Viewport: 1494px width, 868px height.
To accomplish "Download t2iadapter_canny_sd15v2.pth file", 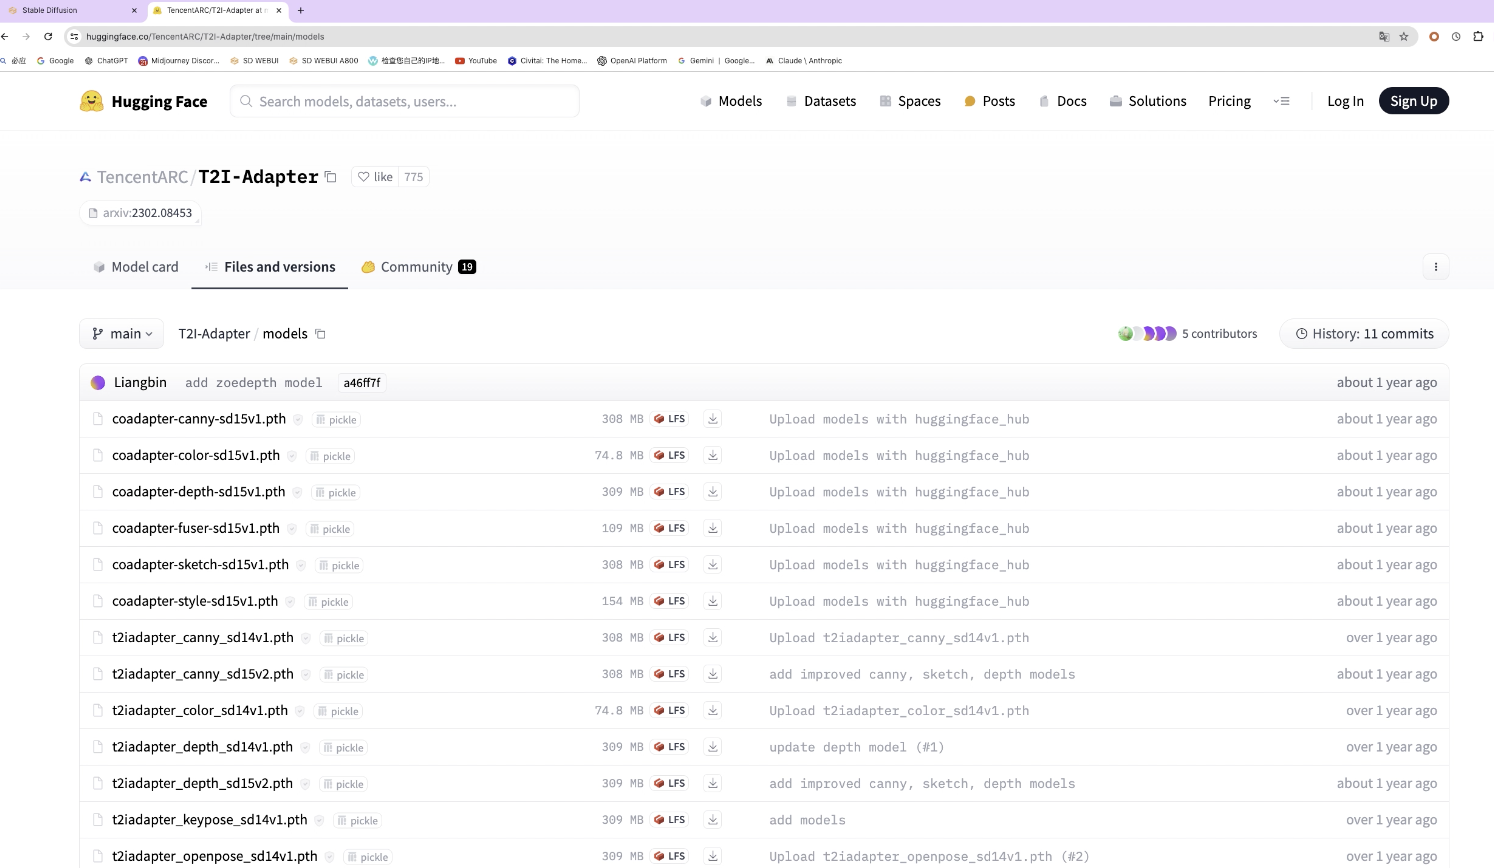I will click(x=713, y=674).
